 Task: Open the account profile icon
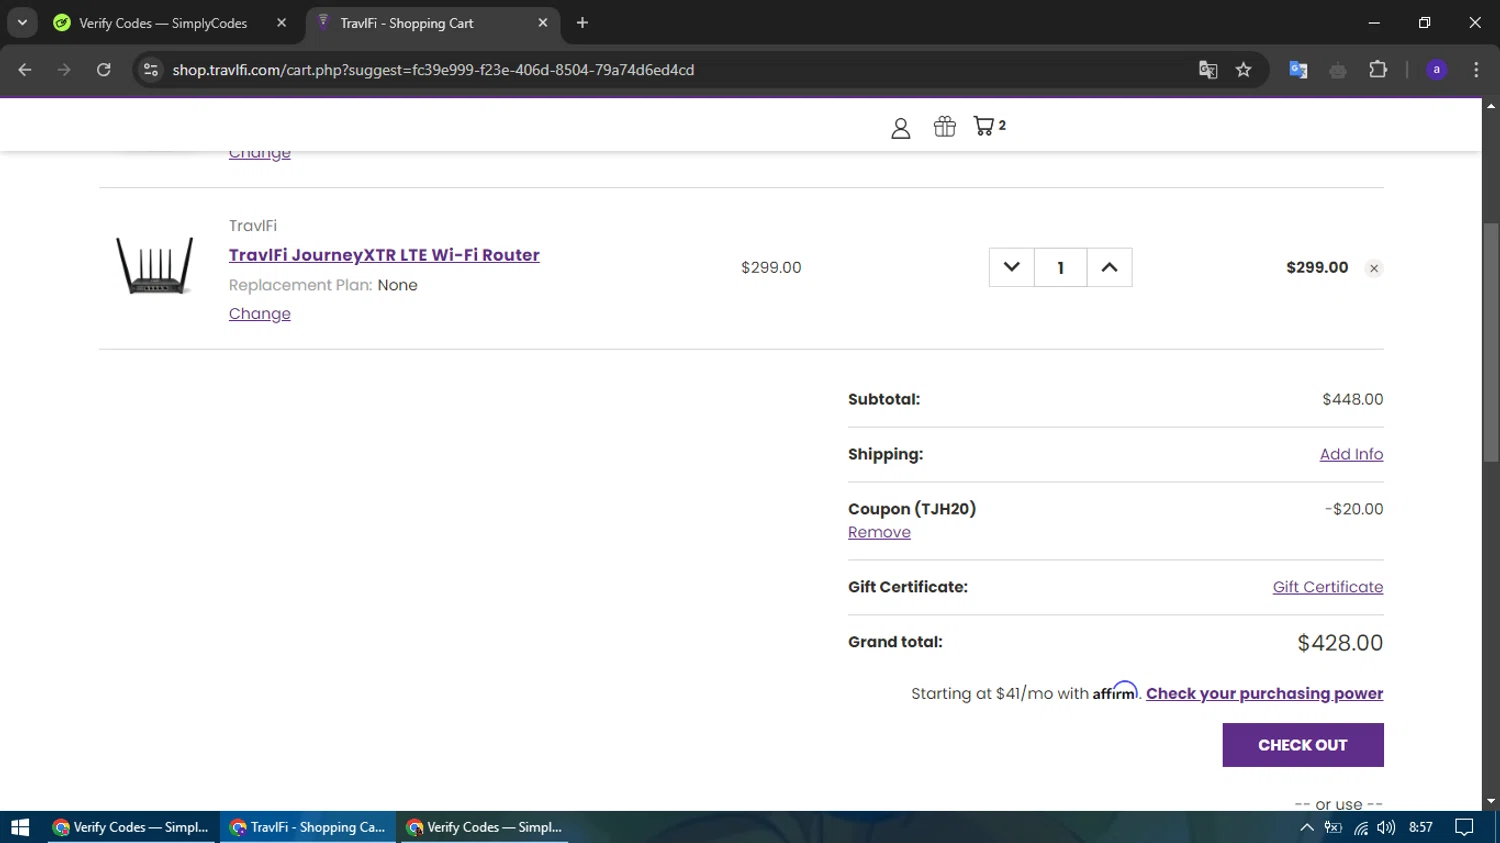tap(900, 128)
